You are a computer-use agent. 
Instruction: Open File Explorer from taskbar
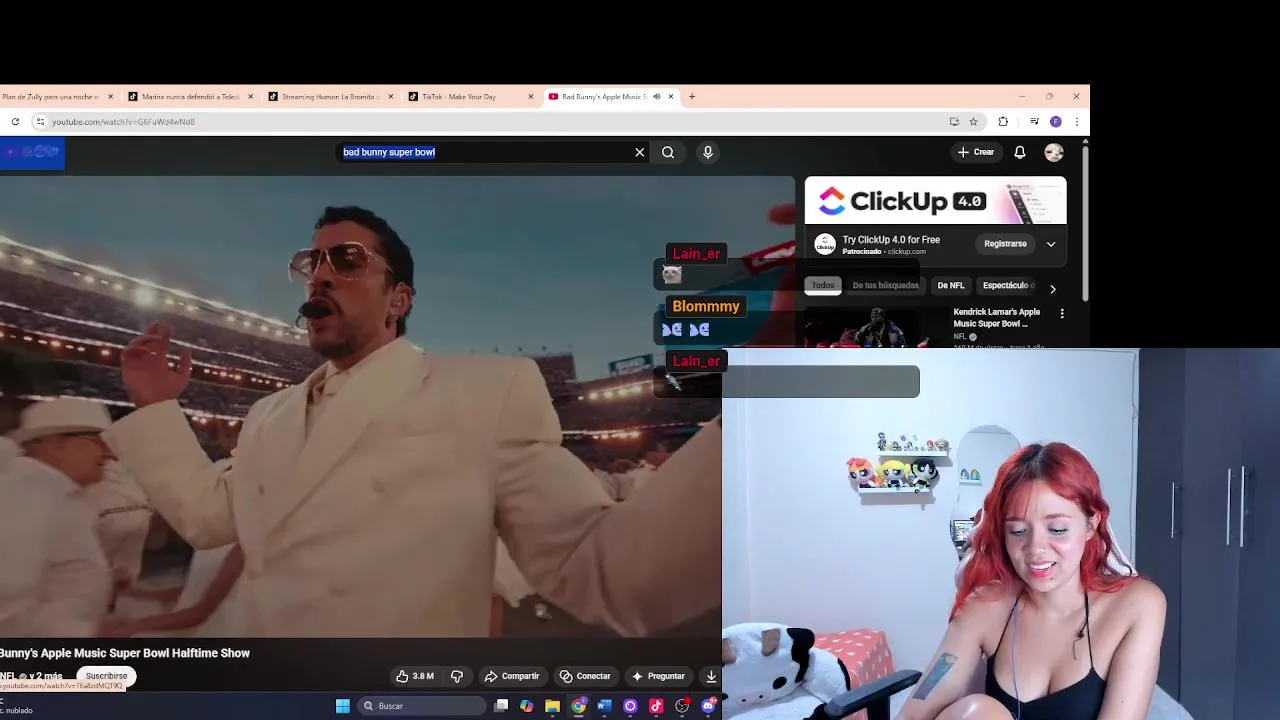coord(552,706)
